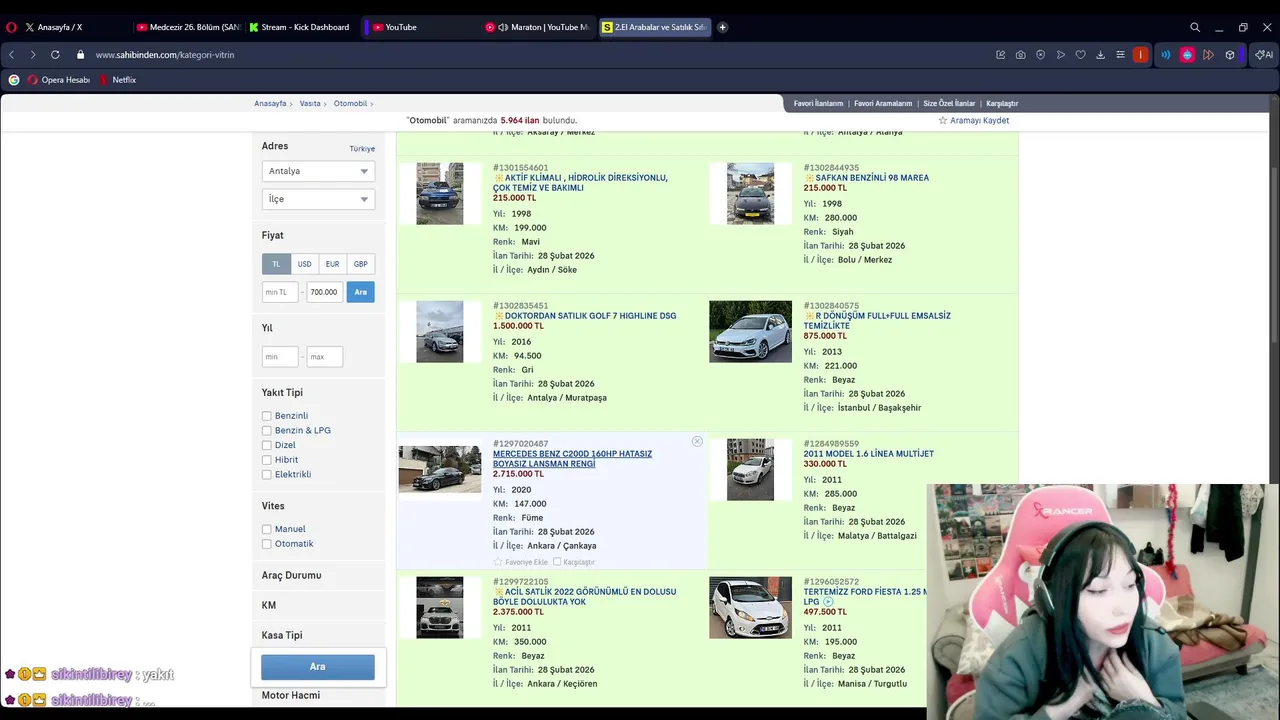Check the Benzinli fuel checkbox
Screen dimensions: 1280x720
click(267, 416)
